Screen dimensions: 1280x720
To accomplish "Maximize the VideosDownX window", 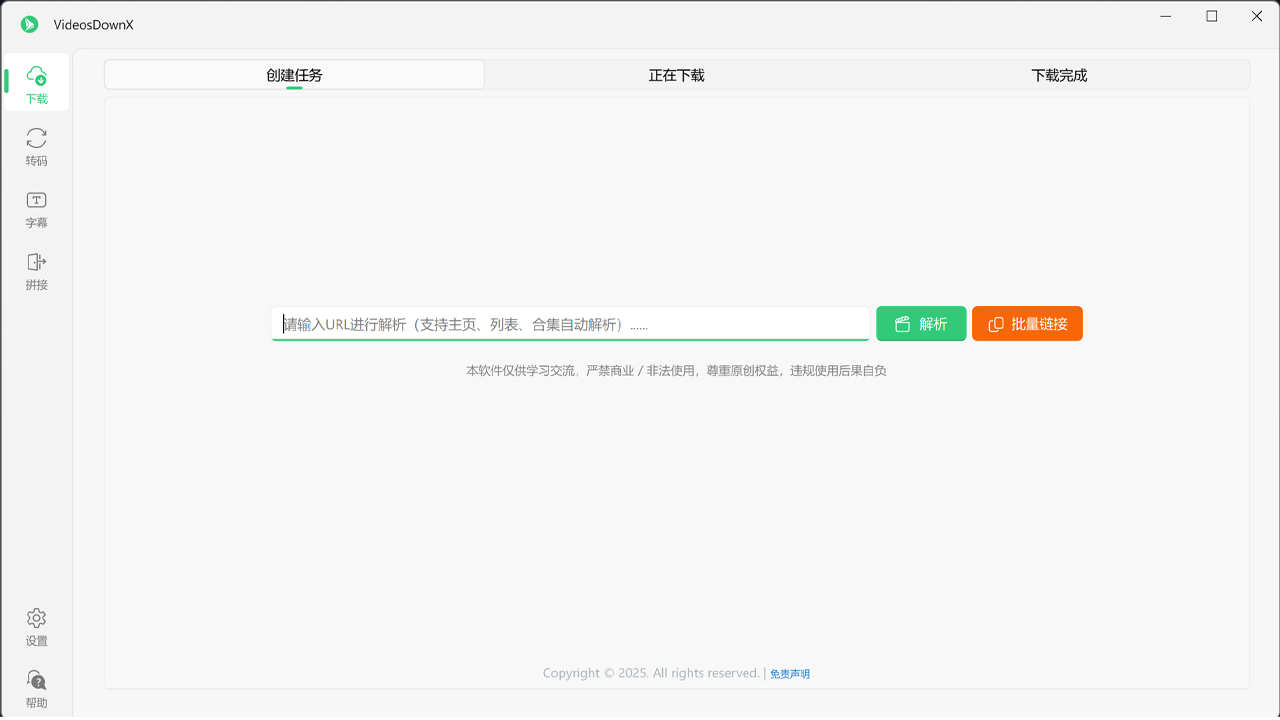I will [x=1210, y=16].
